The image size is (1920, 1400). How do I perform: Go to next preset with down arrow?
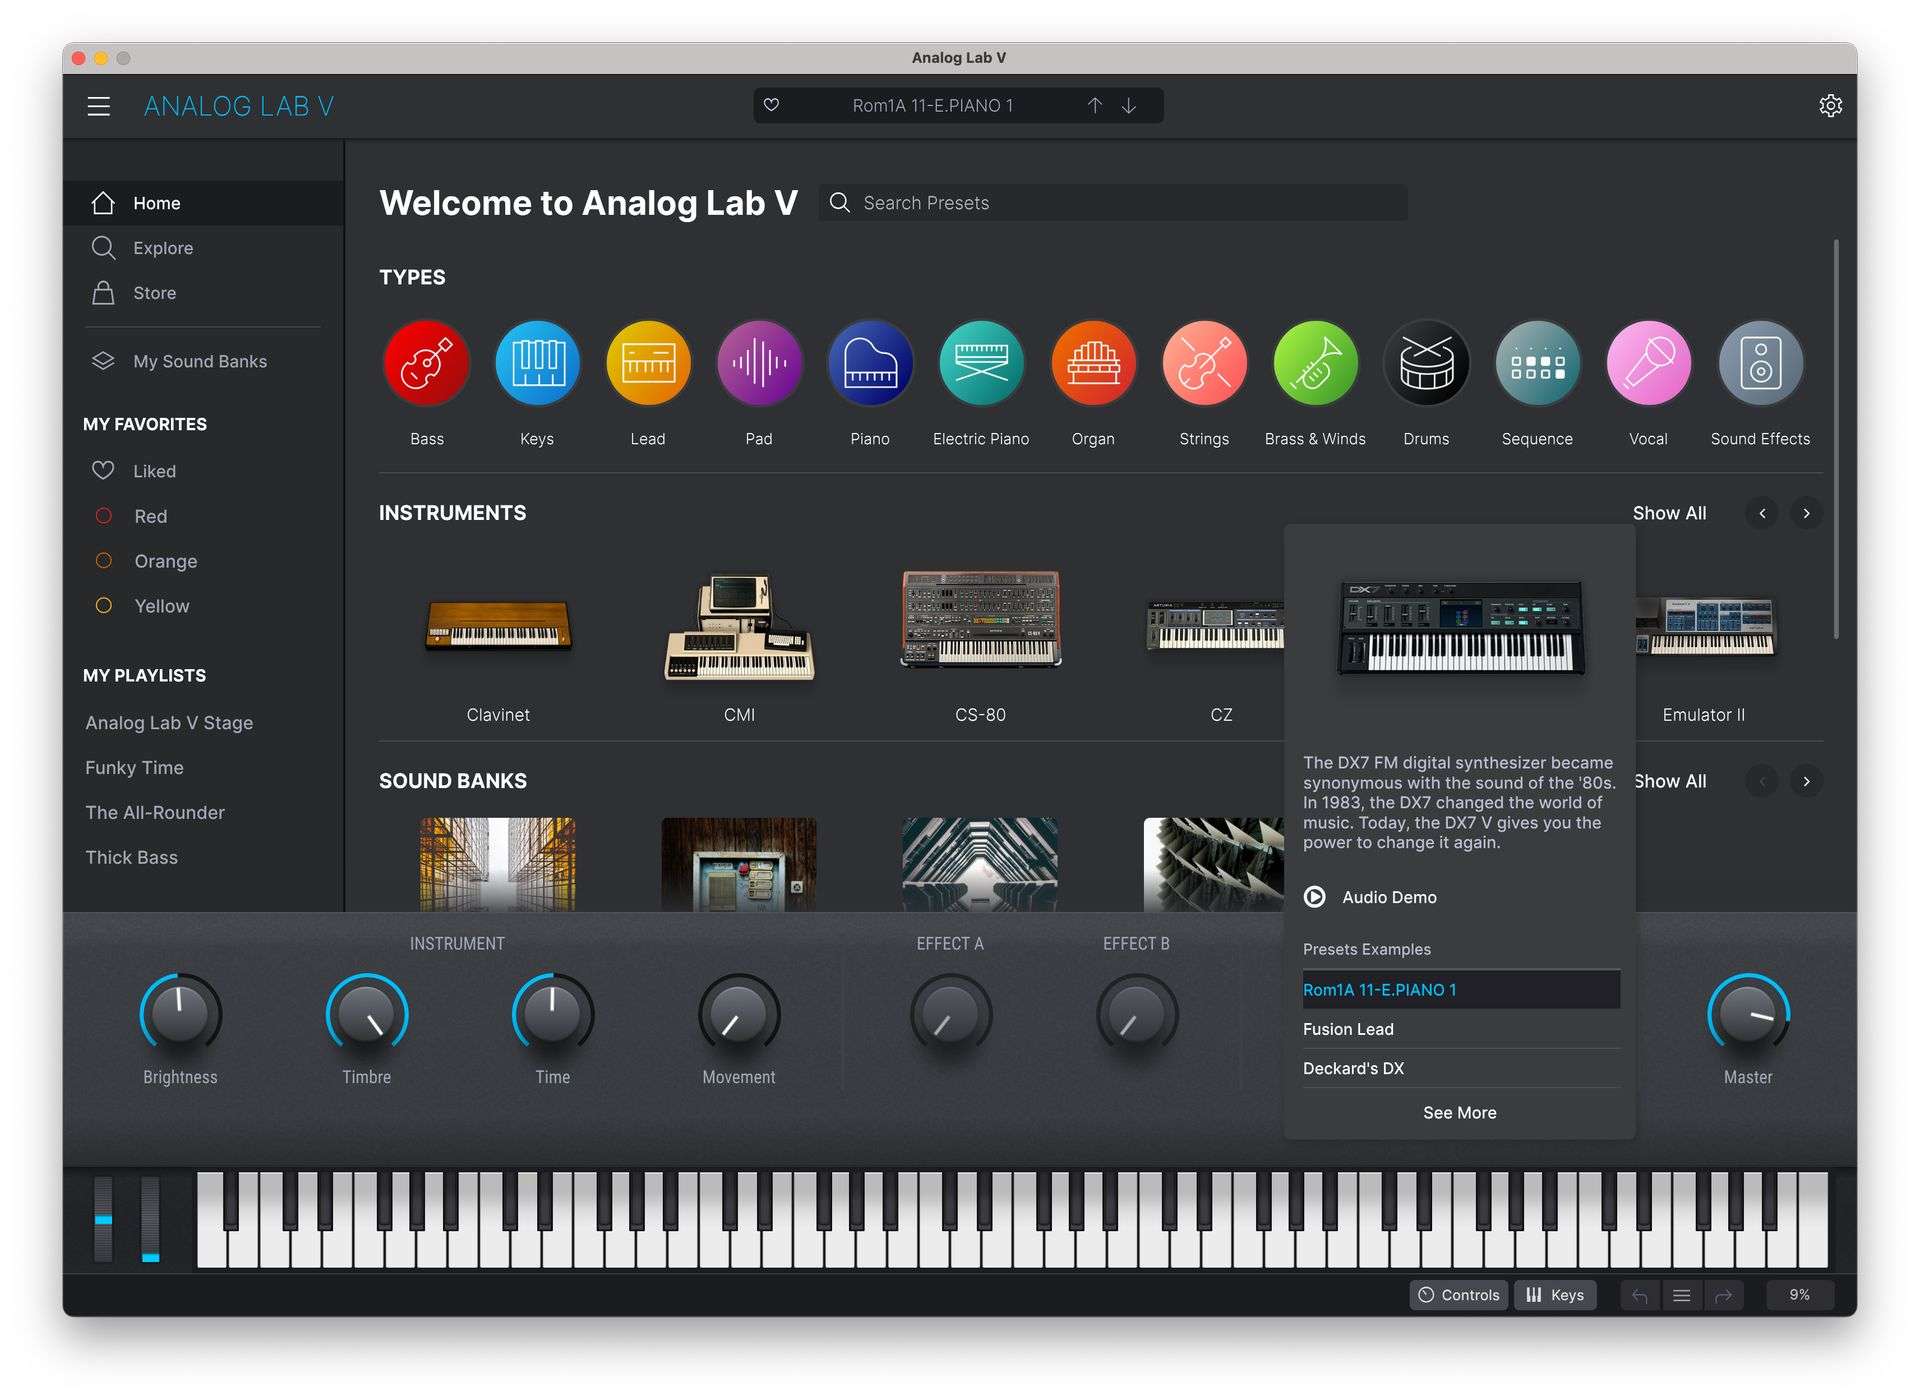[x=1129, y=105]
